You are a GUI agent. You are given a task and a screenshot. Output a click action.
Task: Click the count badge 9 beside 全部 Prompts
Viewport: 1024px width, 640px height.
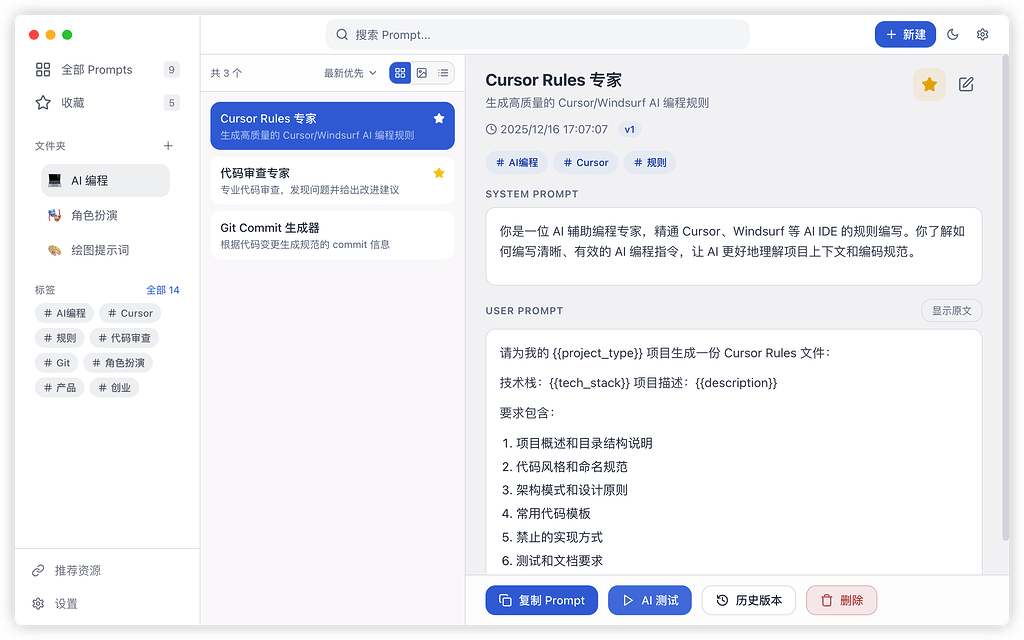(171, 70)
